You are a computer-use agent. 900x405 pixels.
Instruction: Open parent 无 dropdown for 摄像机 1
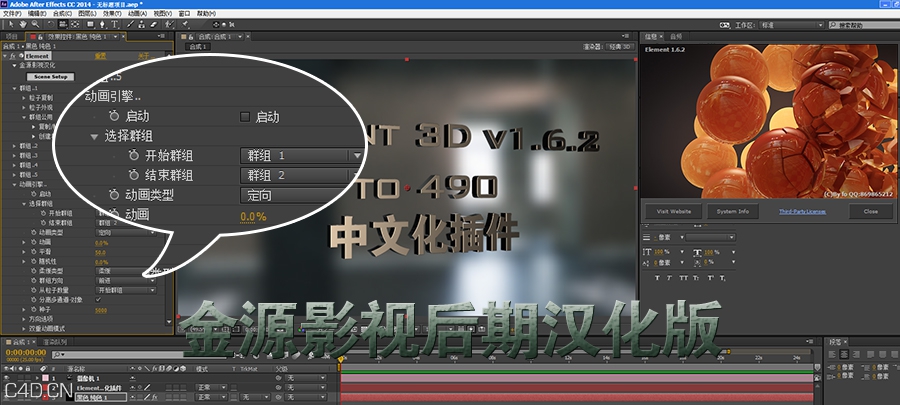pyautogui.click(x=305, y=378)
